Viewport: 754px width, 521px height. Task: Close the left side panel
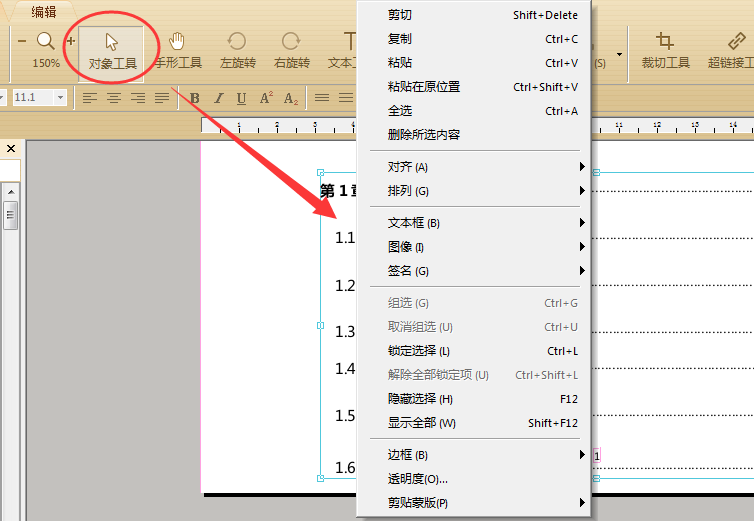[x=11, y=149]
